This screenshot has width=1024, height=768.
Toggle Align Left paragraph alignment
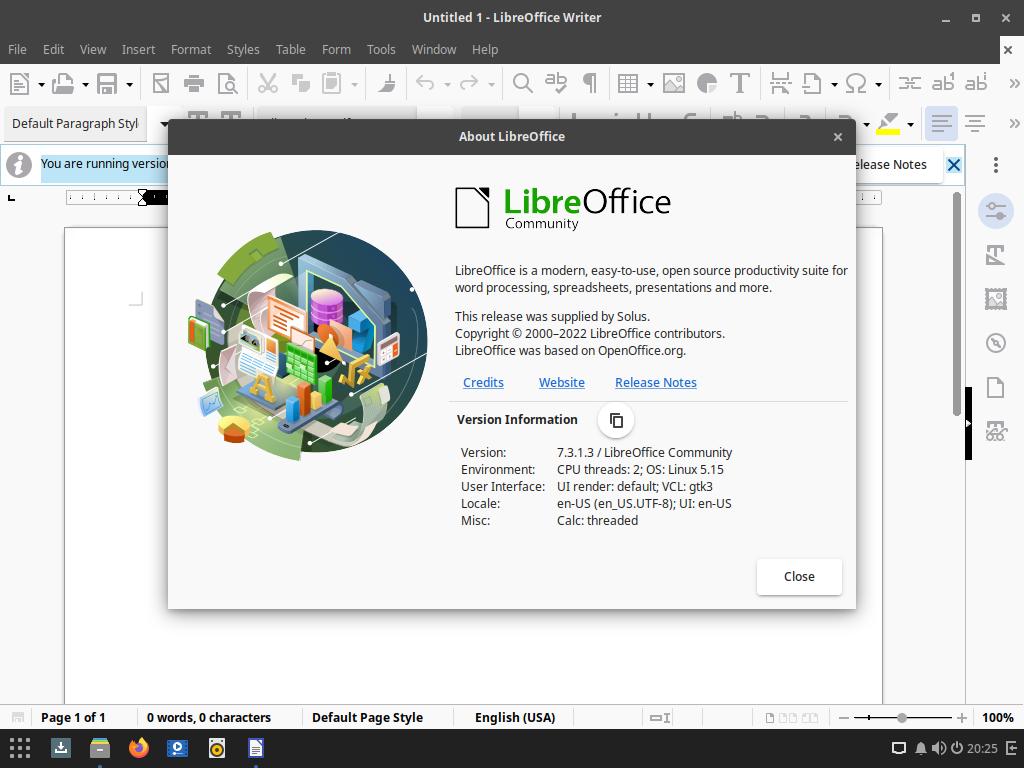click(x=942, y=123)
